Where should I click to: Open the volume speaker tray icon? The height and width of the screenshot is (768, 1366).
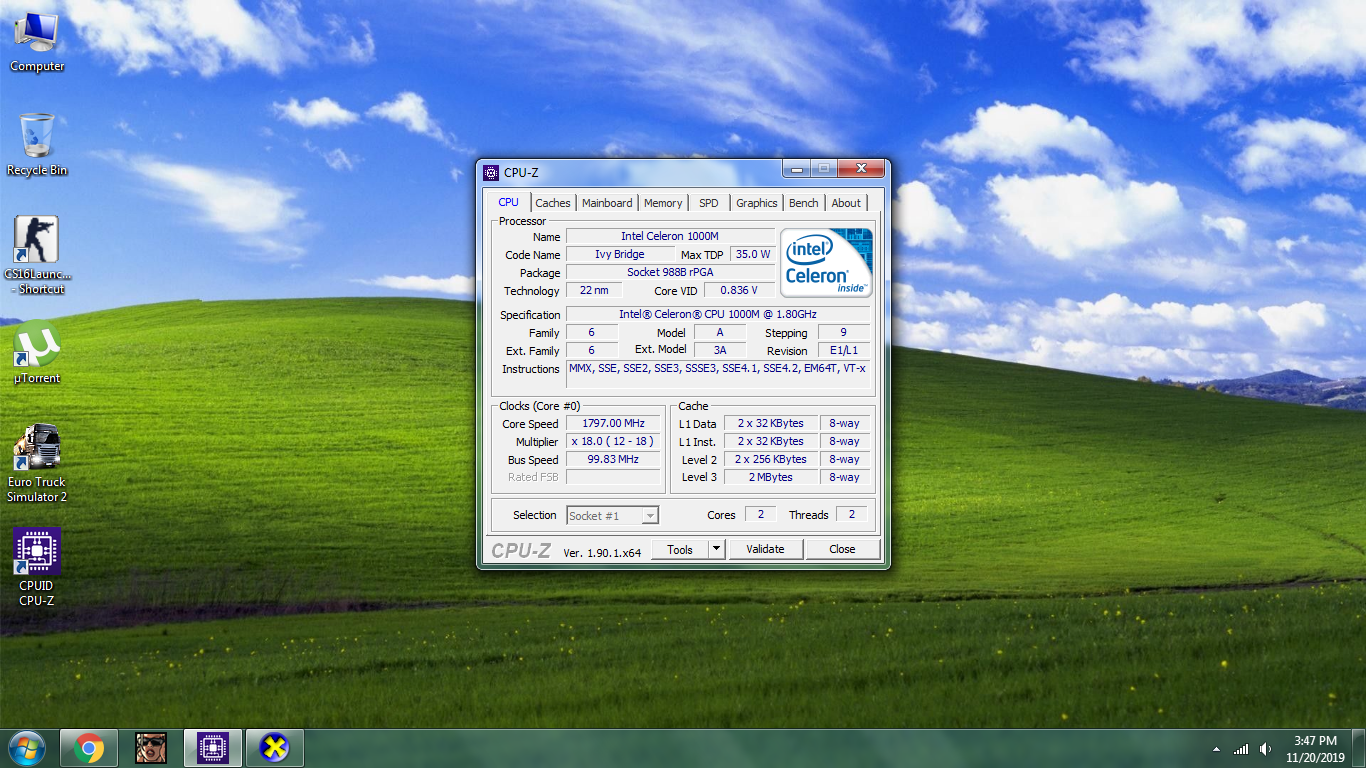[x=1266, y=749]
